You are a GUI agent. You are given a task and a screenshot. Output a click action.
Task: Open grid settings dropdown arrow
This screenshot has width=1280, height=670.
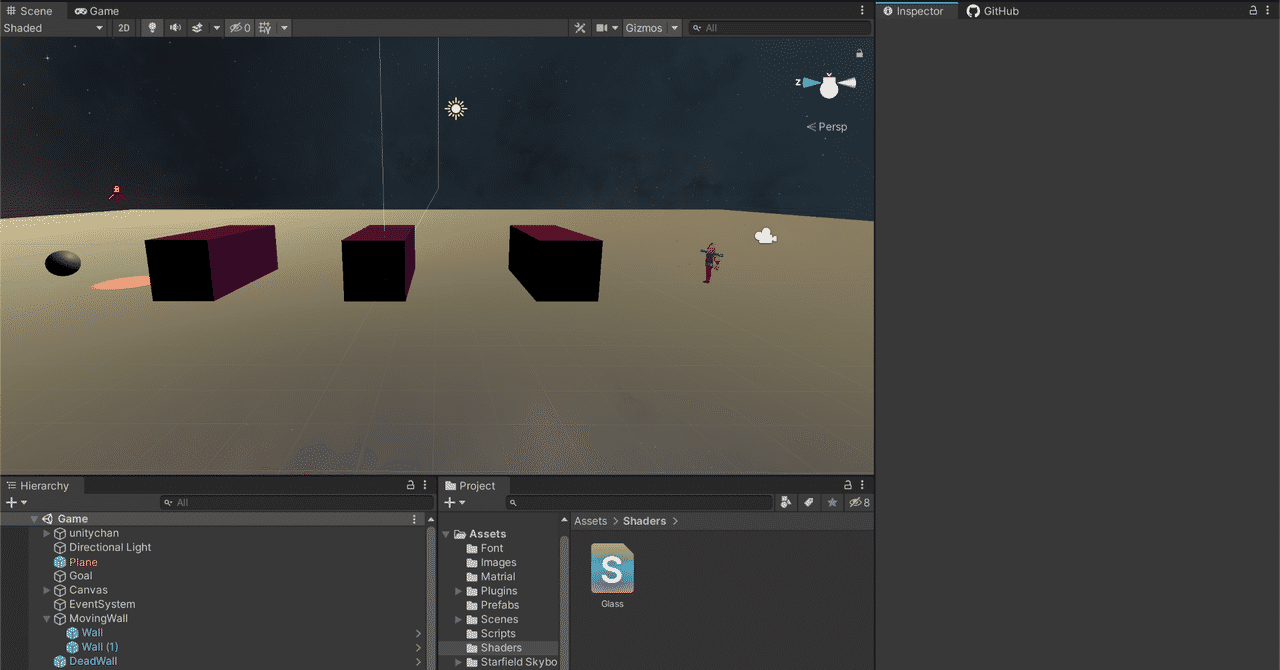point(284,28)
